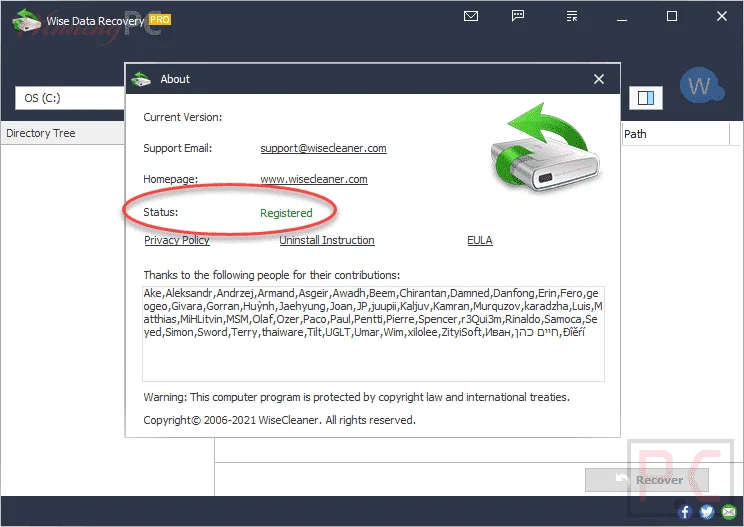The image size is (744, 527).
Task: Toggle the preview pane layout icon
Action: pyautogui.click(x=646, y=98)
